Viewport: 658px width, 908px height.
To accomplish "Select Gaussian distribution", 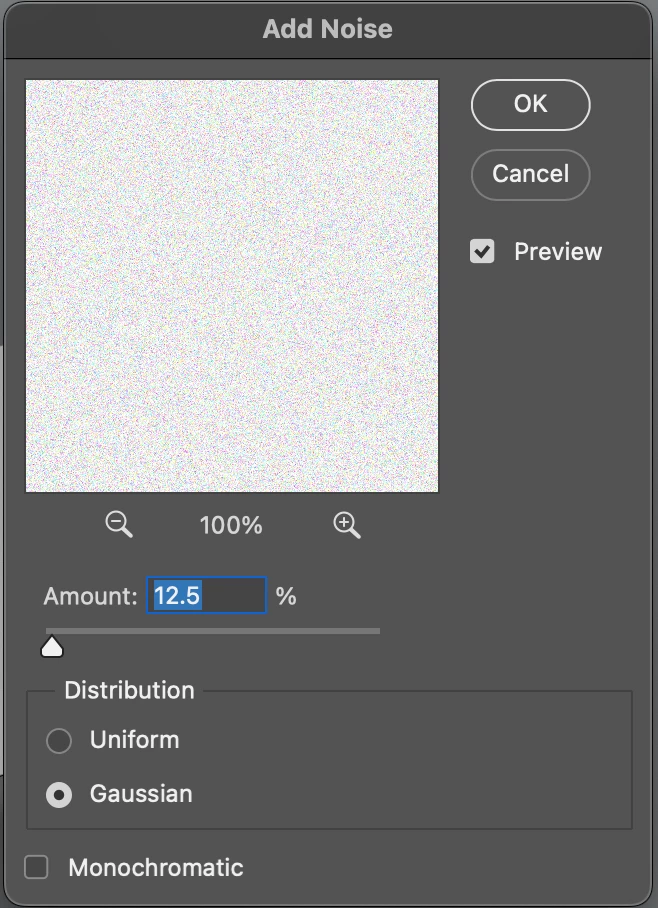I will [59, 794].
